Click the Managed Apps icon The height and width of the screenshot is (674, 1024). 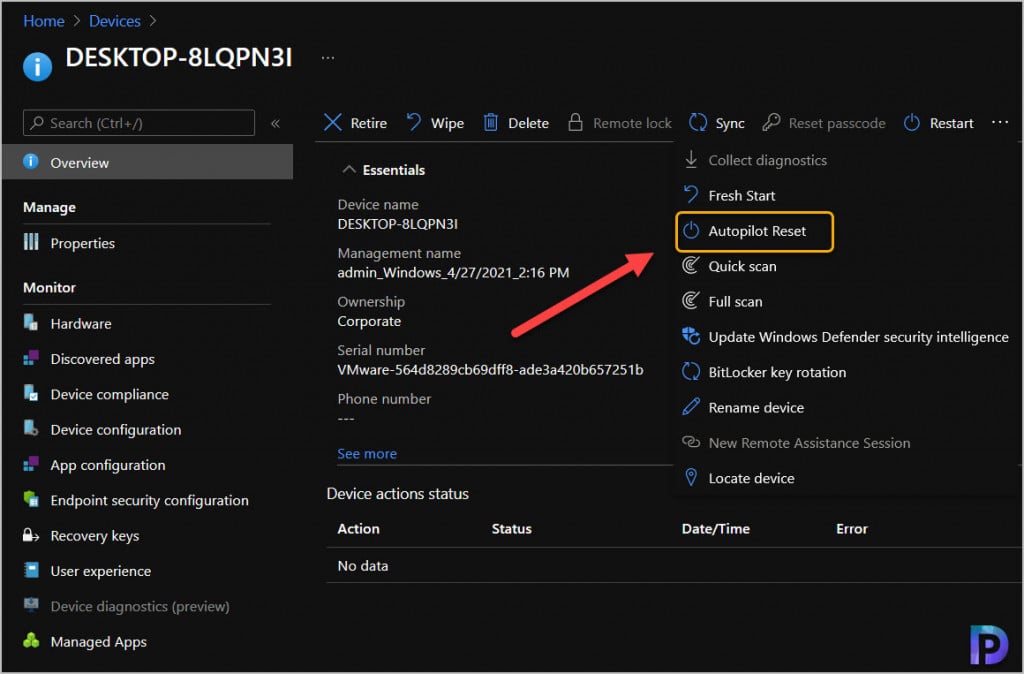pyautogui.click(x=31, y=640)
